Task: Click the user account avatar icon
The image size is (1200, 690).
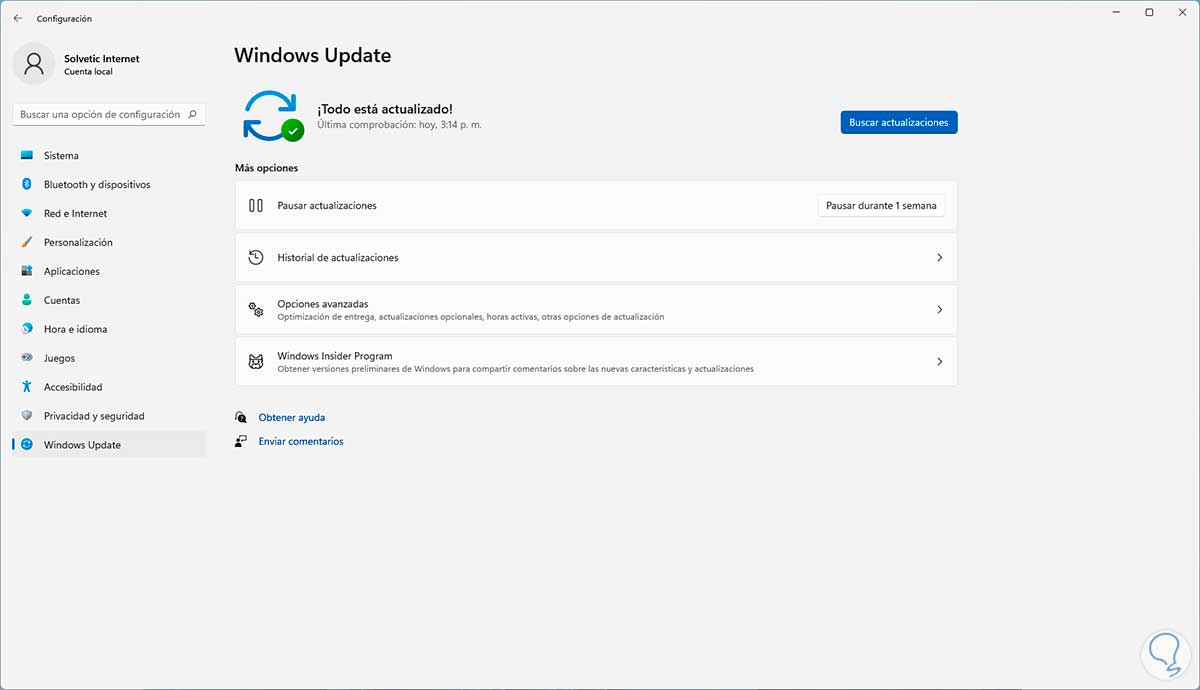Action: click(x=34, y=64)
